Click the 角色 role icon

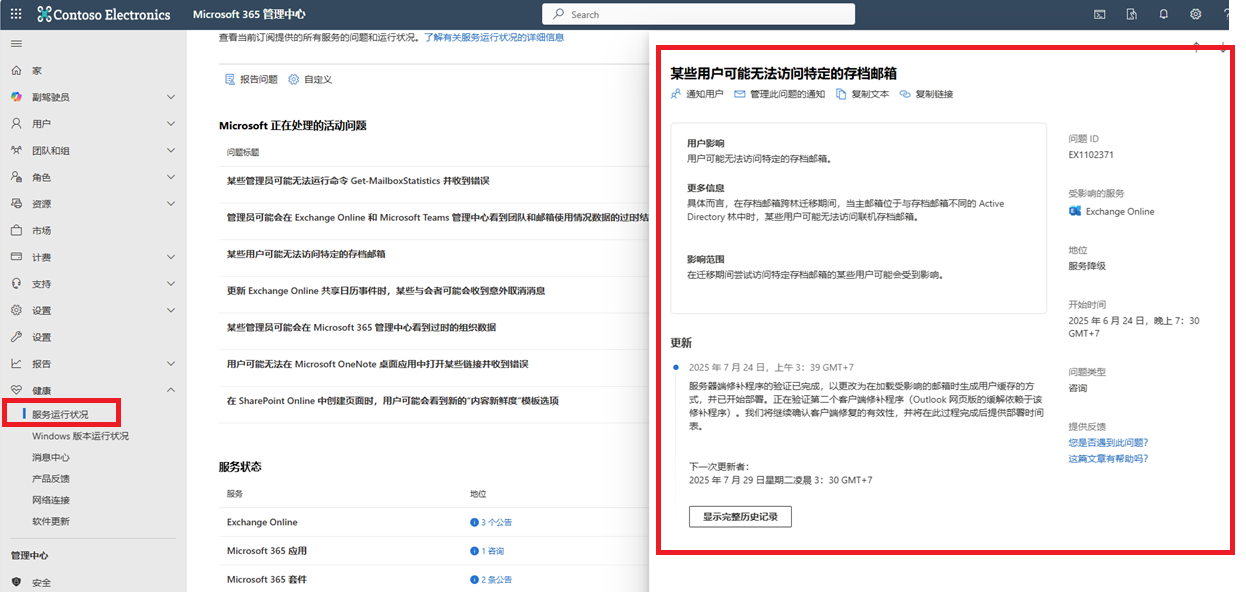point(16,177)
